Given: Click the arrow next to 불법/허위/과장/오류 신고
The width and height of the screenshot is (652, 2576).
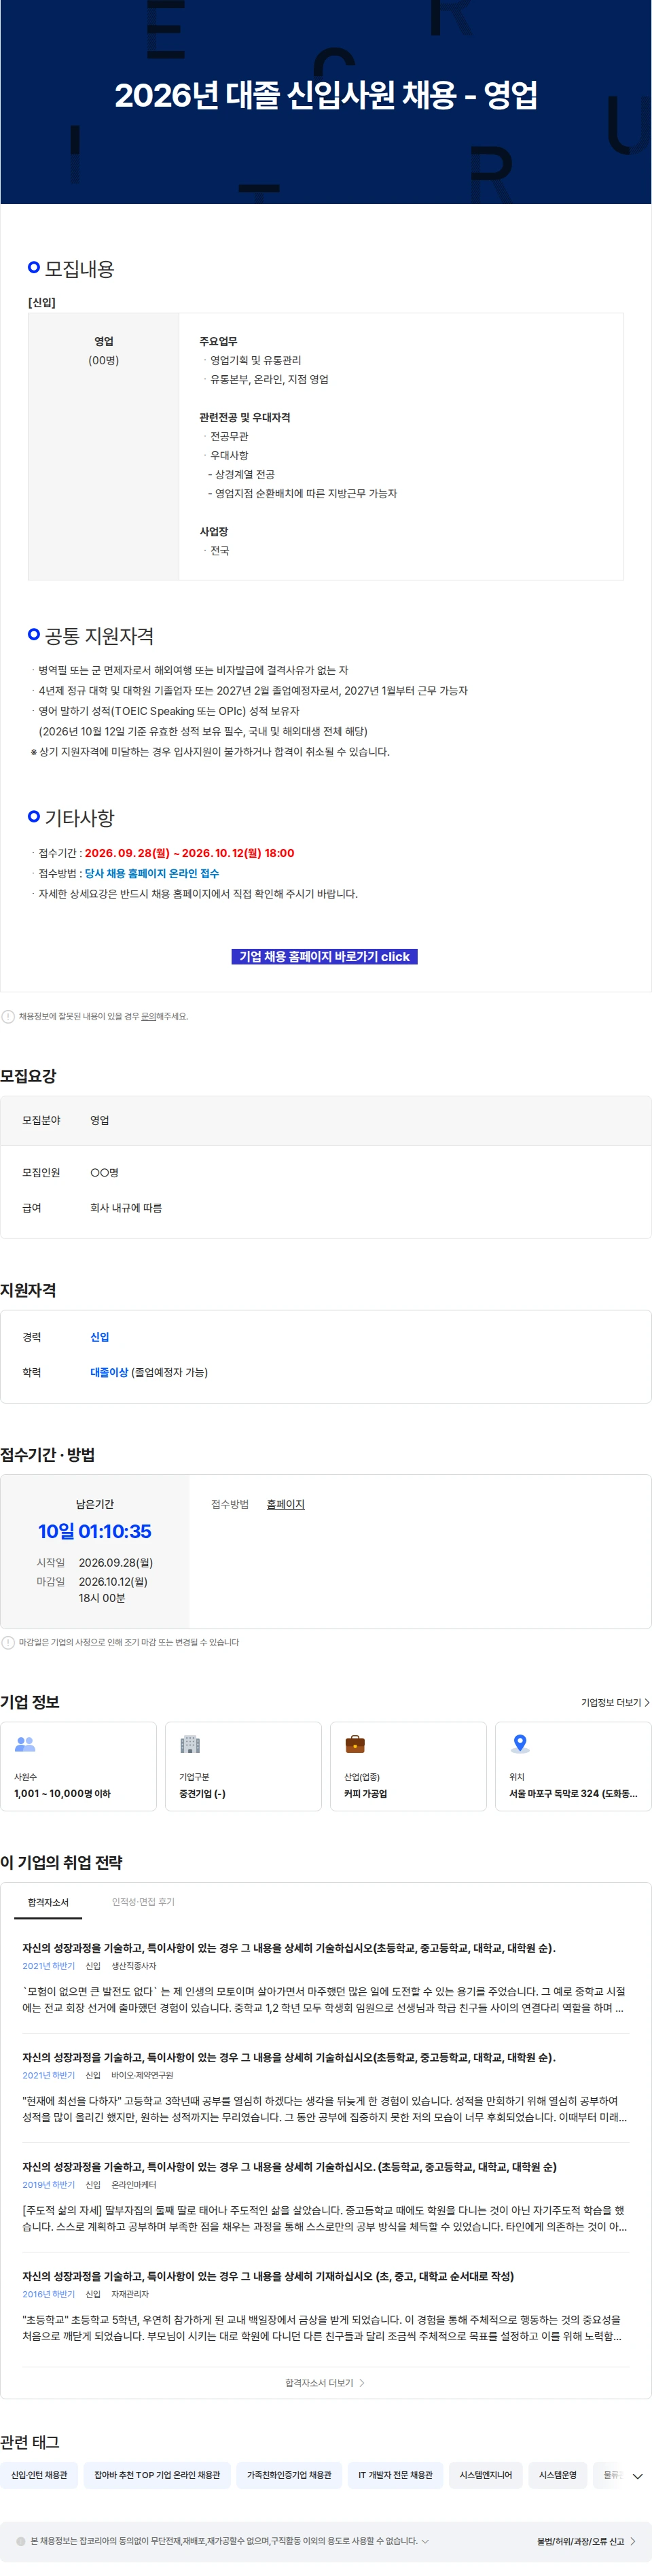Looking at the screenshot, I should 633,2541.
